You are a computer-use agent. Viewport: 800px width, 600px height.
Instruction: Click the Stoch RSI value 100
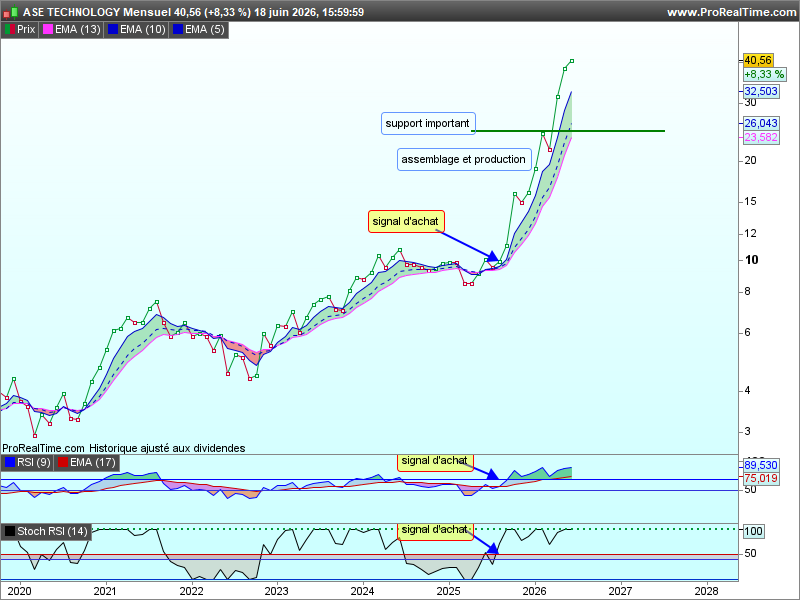[x=754, y=531]
